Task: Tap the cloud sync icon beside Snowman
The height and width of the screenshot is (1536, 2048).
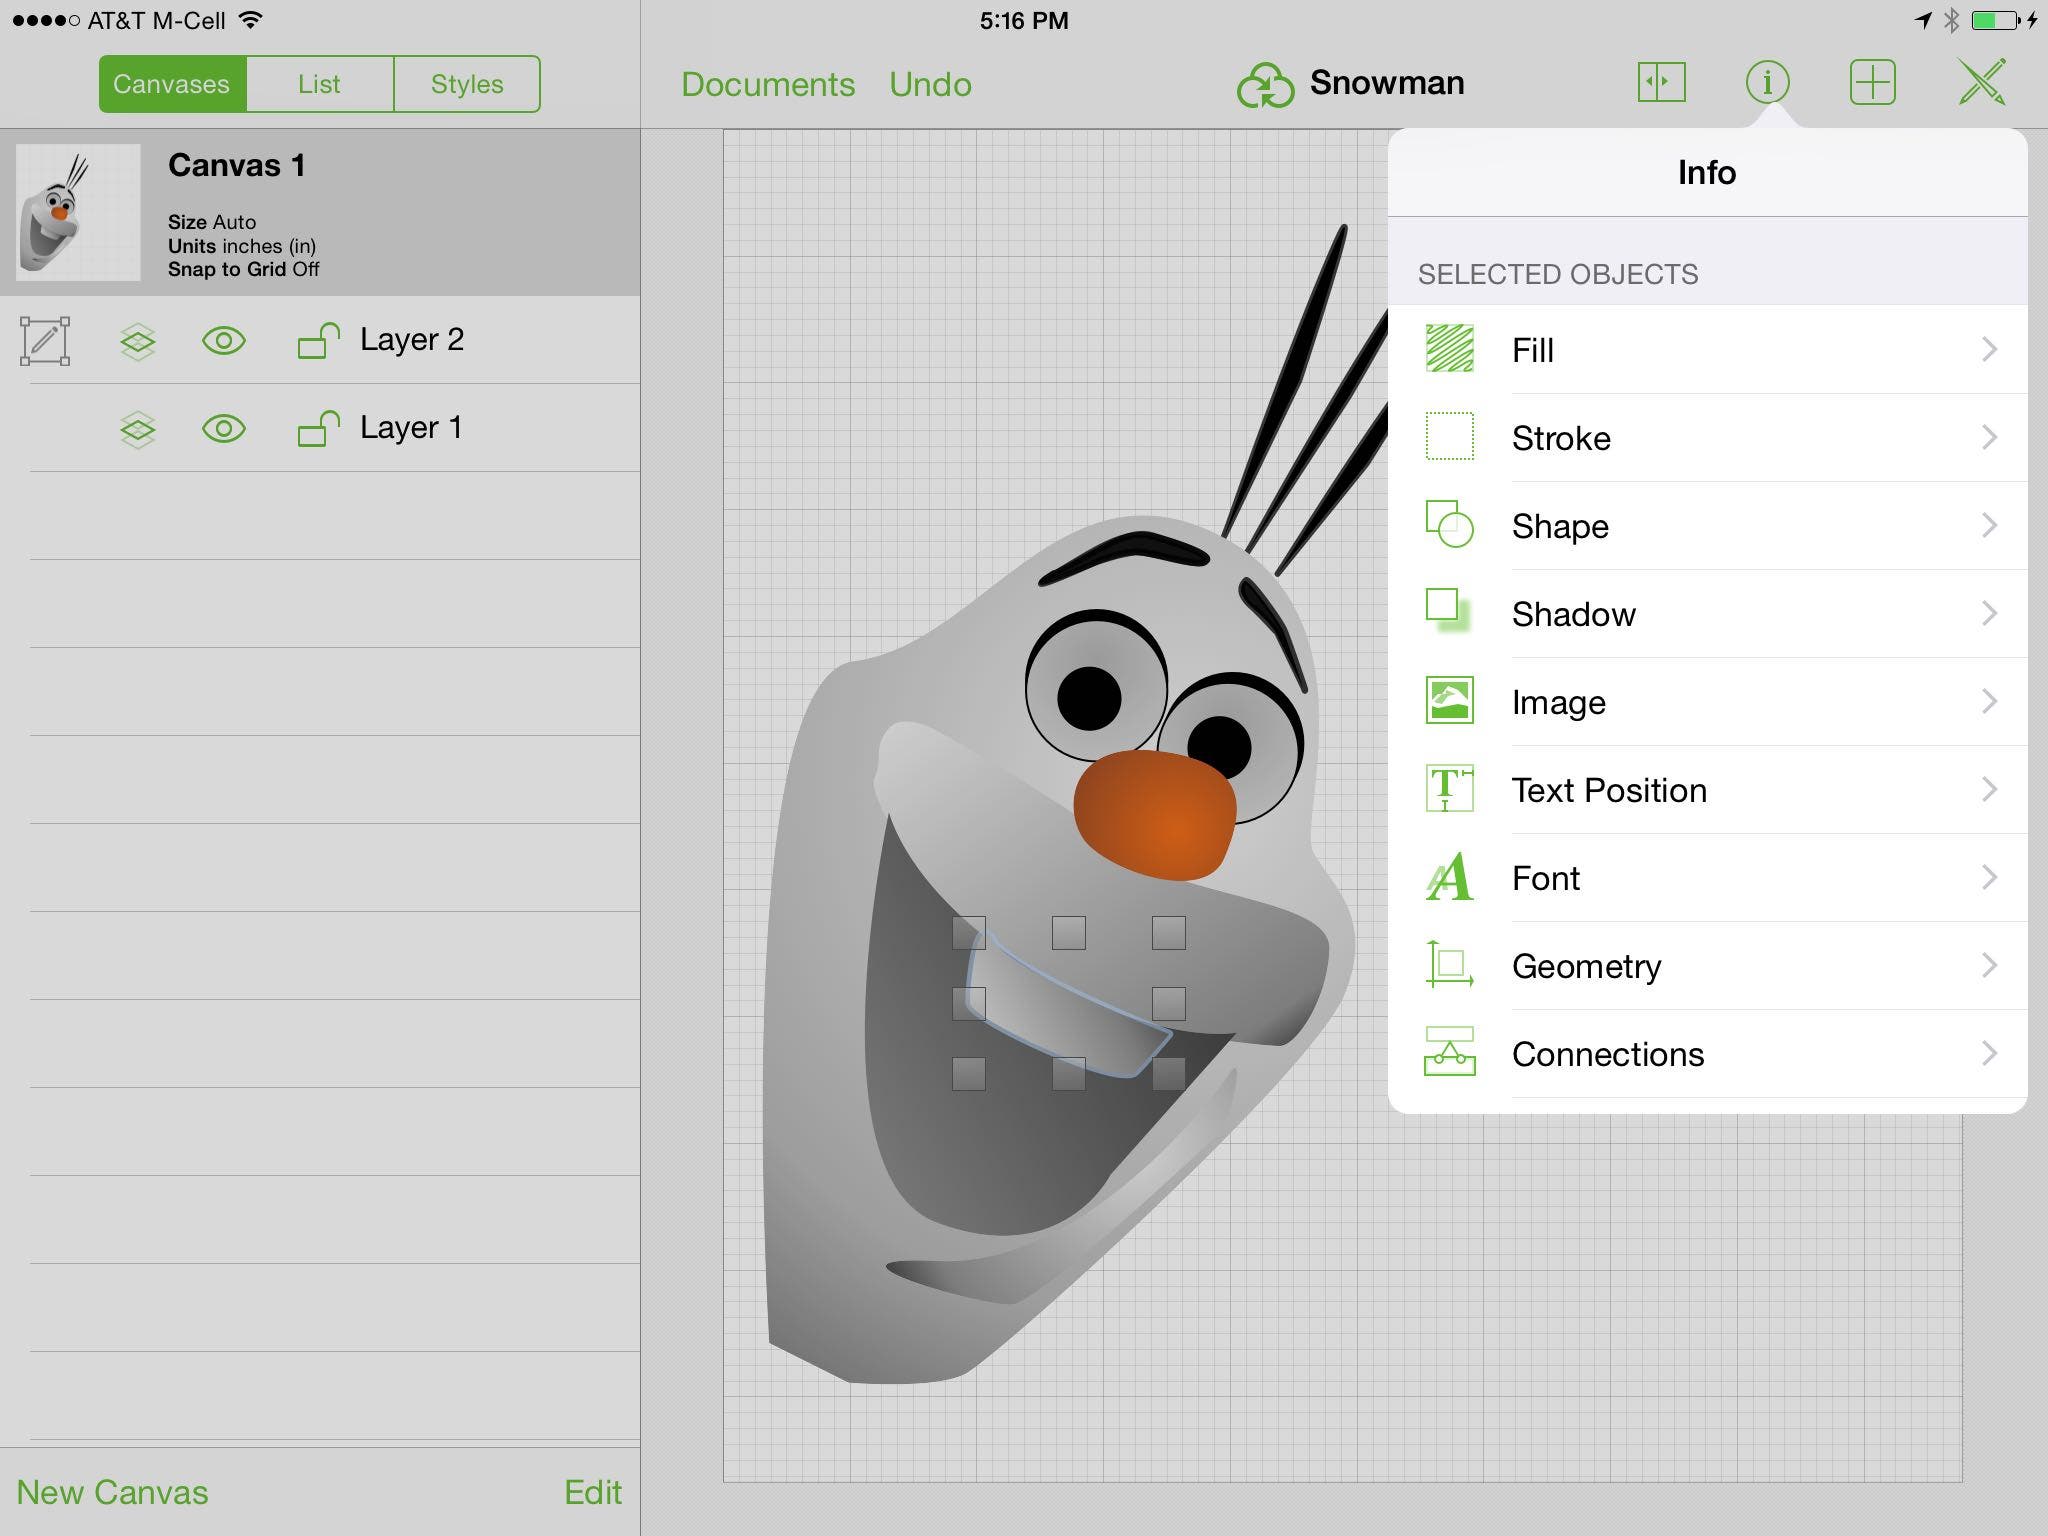Action: tap(1265, 84)
